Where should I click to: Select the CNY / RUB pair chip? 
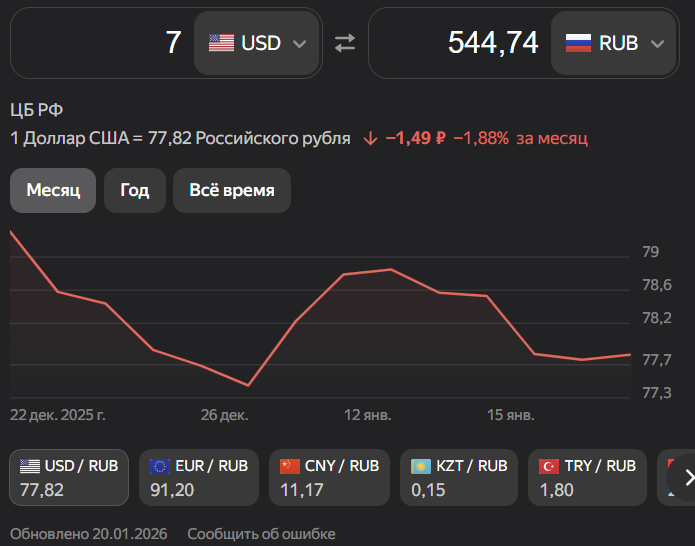click(x=330, y=477)
